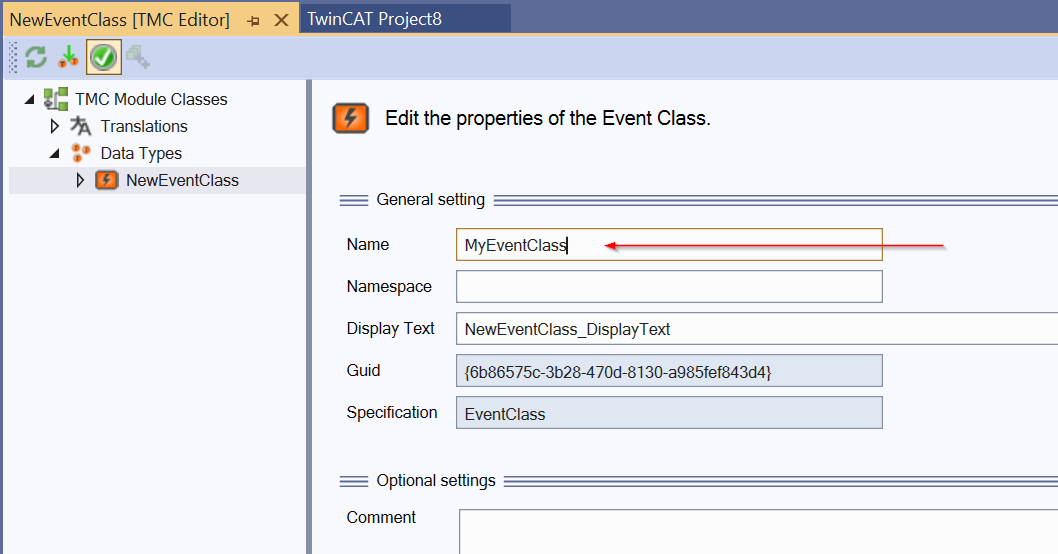
Task: Expand the NewEventClass tree node
Action: [x=80, y=180]
